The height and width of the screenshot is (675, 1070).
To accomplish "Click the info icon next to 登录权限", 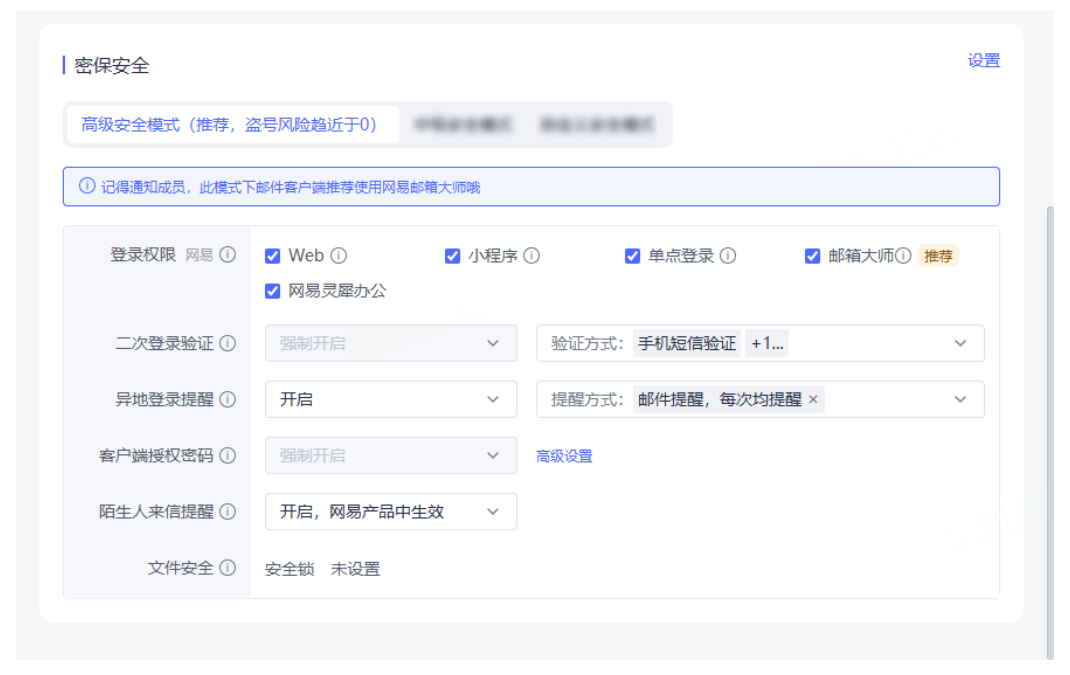I will [x=228, y=255].
